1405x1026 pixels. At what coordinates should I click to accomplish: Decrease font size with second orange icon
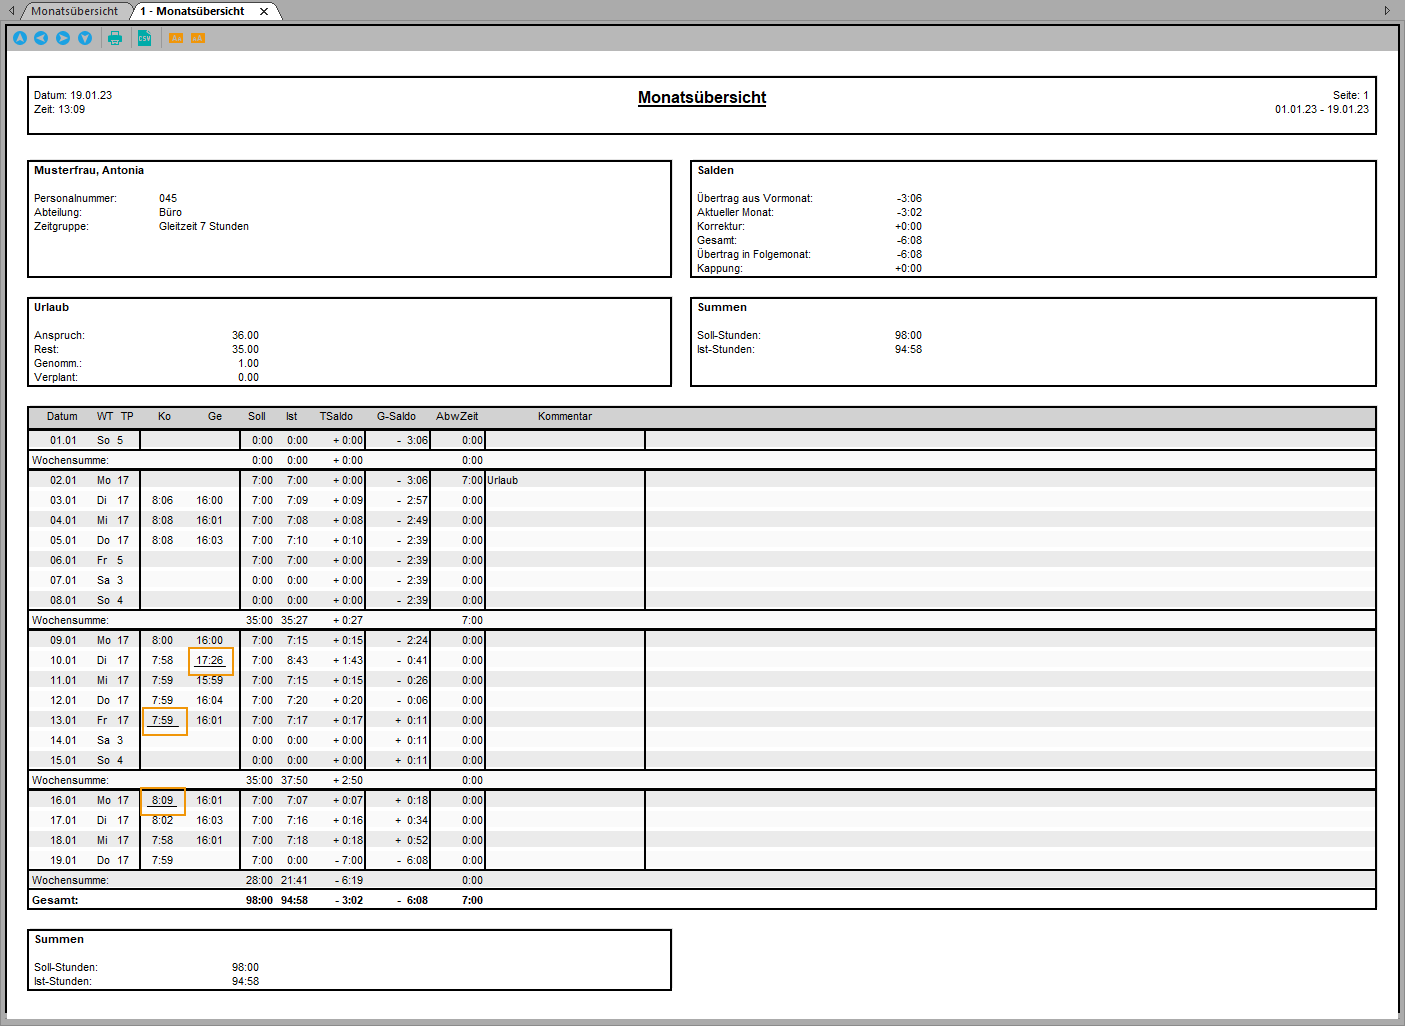198,38
